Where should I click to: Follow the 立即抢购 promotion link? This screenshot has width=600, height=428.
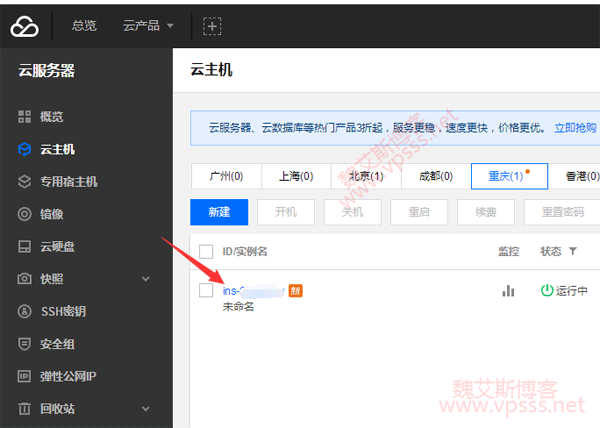(576, 128)
